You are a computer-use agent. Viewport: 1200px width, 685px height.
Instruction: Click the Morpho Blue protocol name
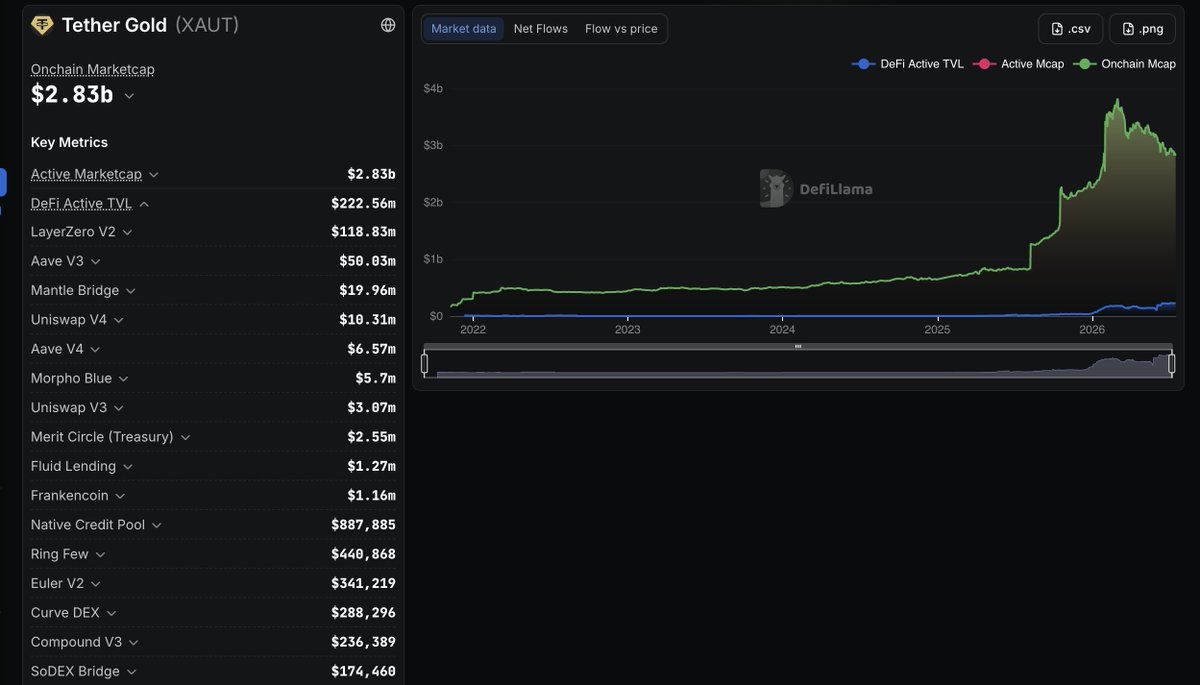tap(72, 379)
